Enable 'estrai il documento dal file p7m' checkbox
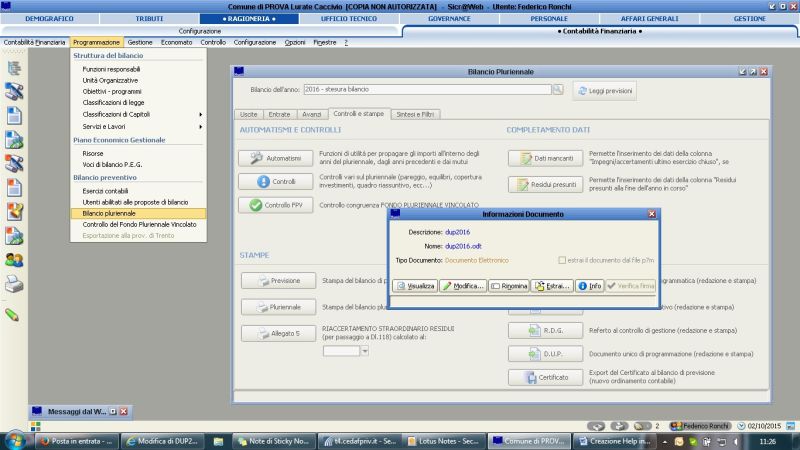 click(562, 260)
